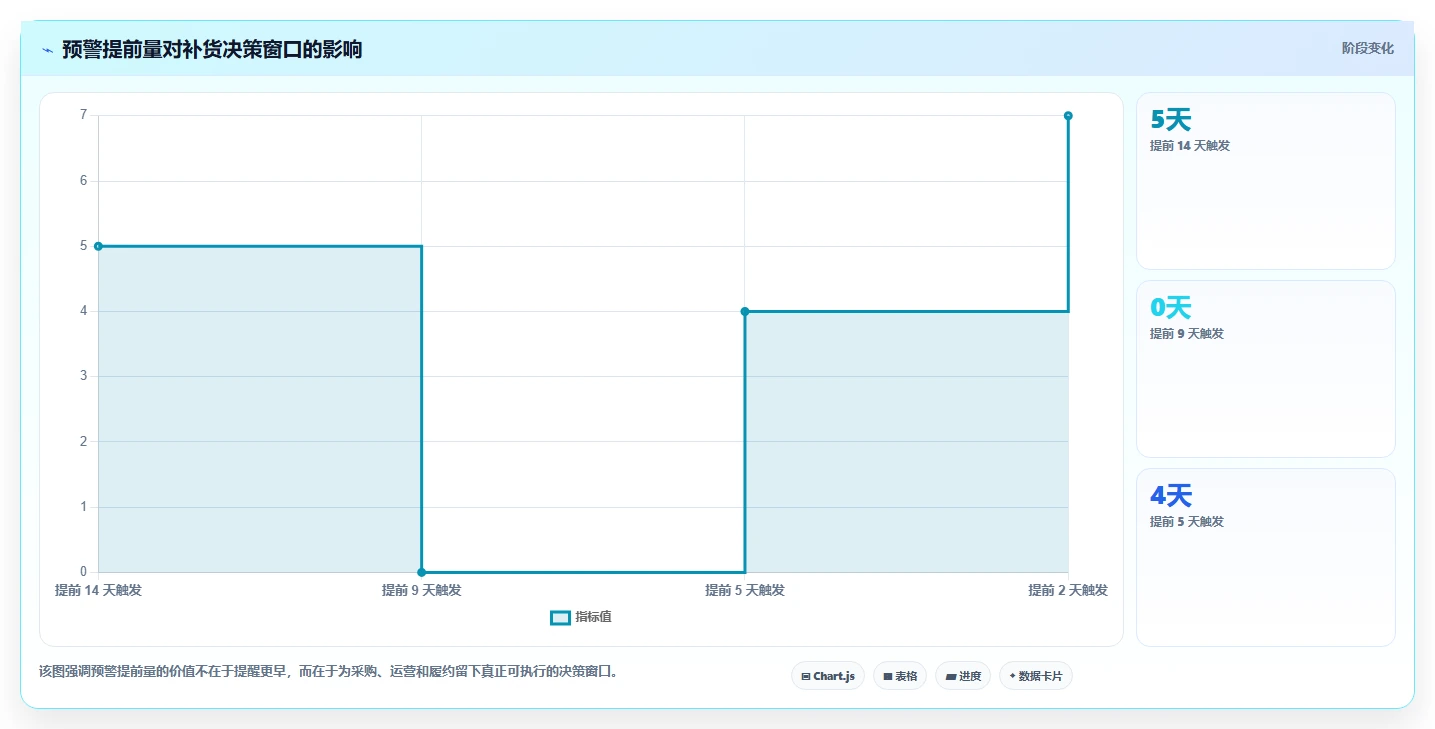Click the data point at 提前 14 天触发
Image resolution: width=1435 pixels, height=729 pixels.
tap(98, 246)
